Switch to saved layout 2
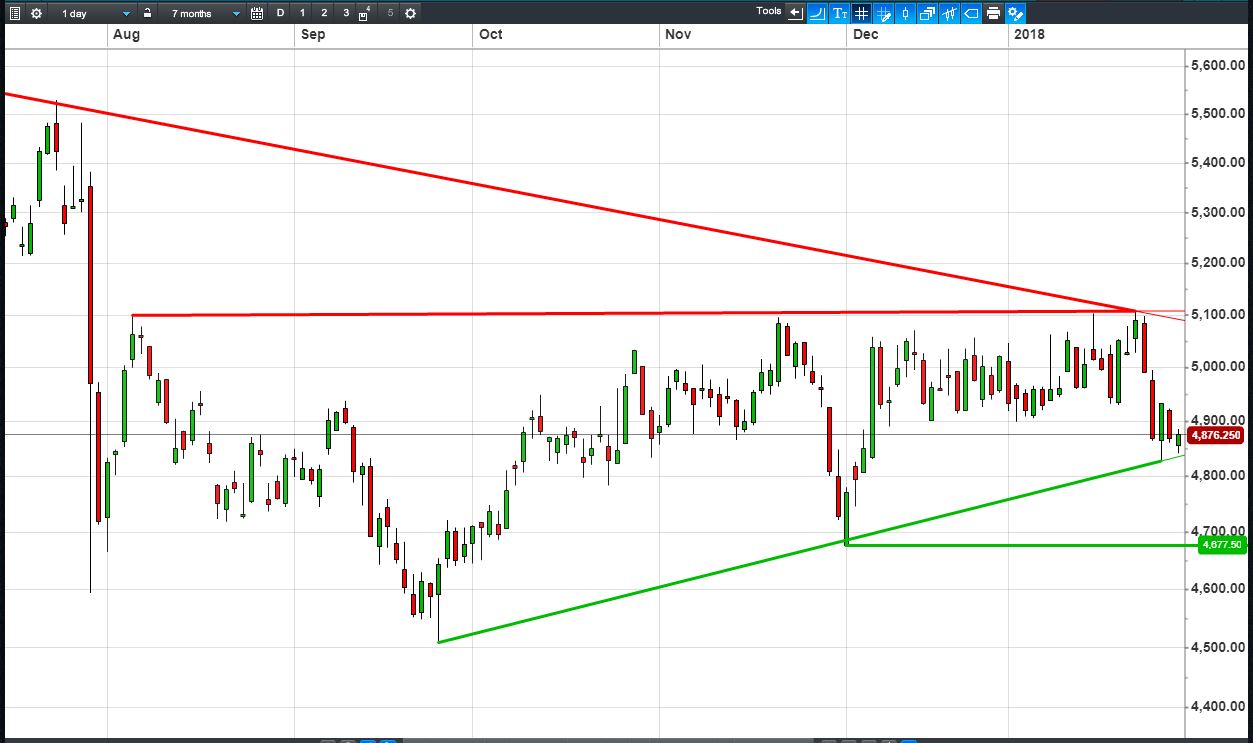 tap(324, 13)
